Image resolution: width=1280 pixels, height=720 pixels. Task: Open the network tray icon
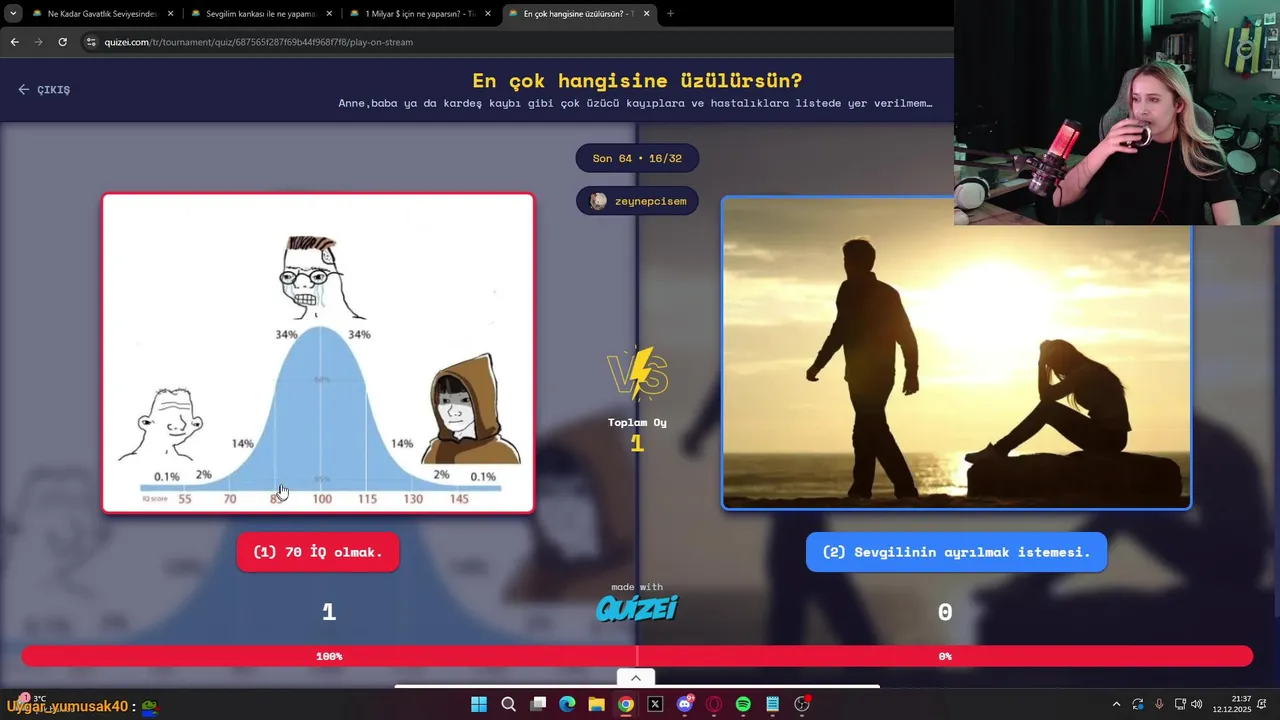[1180, 704]
